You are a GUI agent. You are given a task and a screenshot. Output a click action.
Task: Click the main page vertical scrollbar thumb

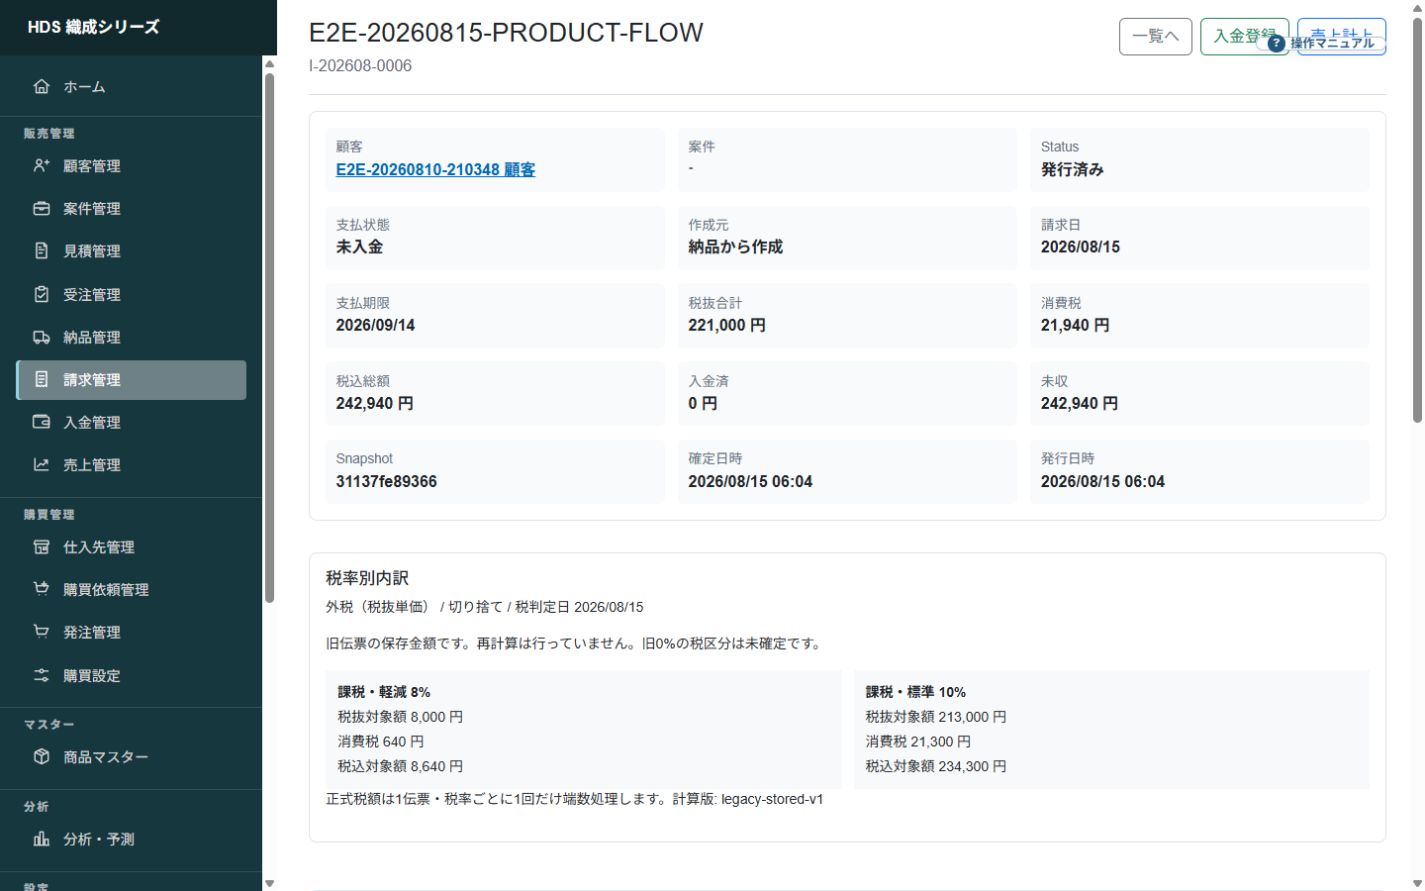click(1417, 220)
